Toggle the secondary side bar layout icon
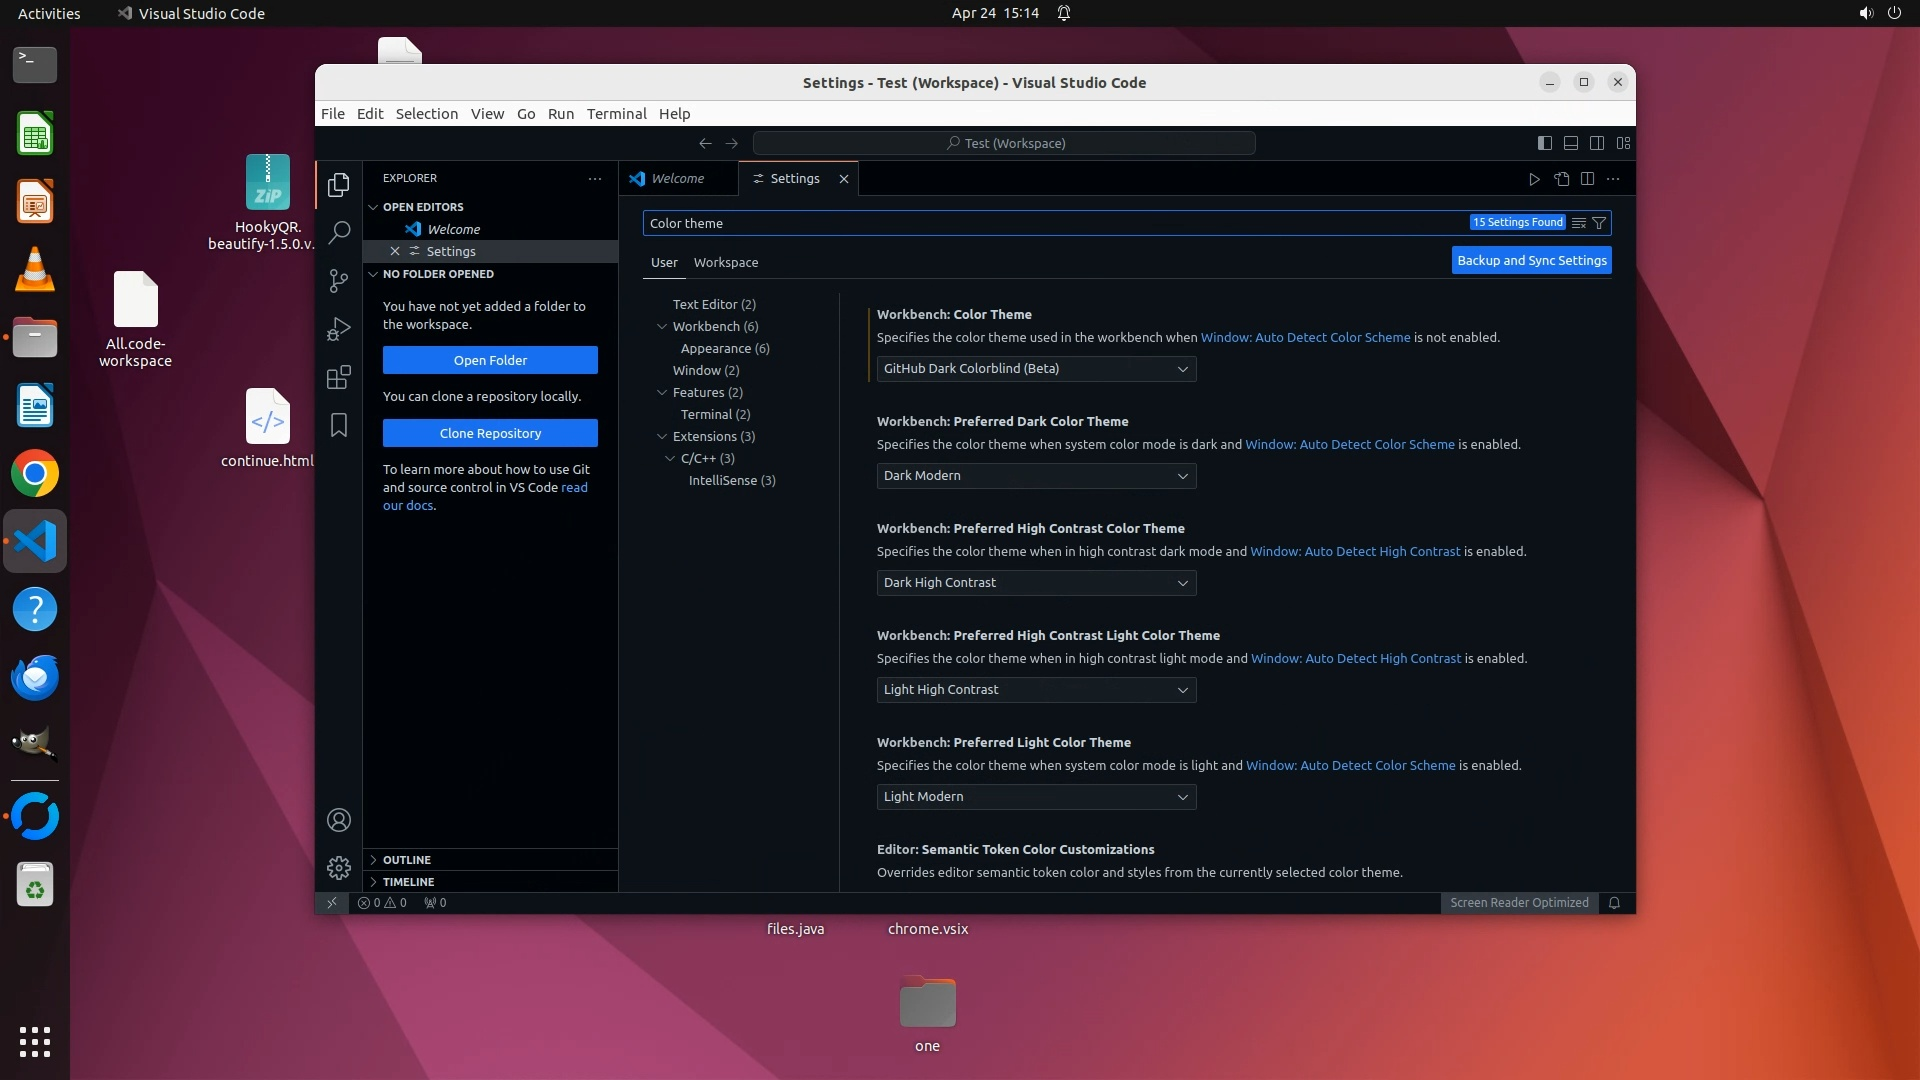The width and height of the screenshot is (1920, 1080). click(x=1597, y=143)
